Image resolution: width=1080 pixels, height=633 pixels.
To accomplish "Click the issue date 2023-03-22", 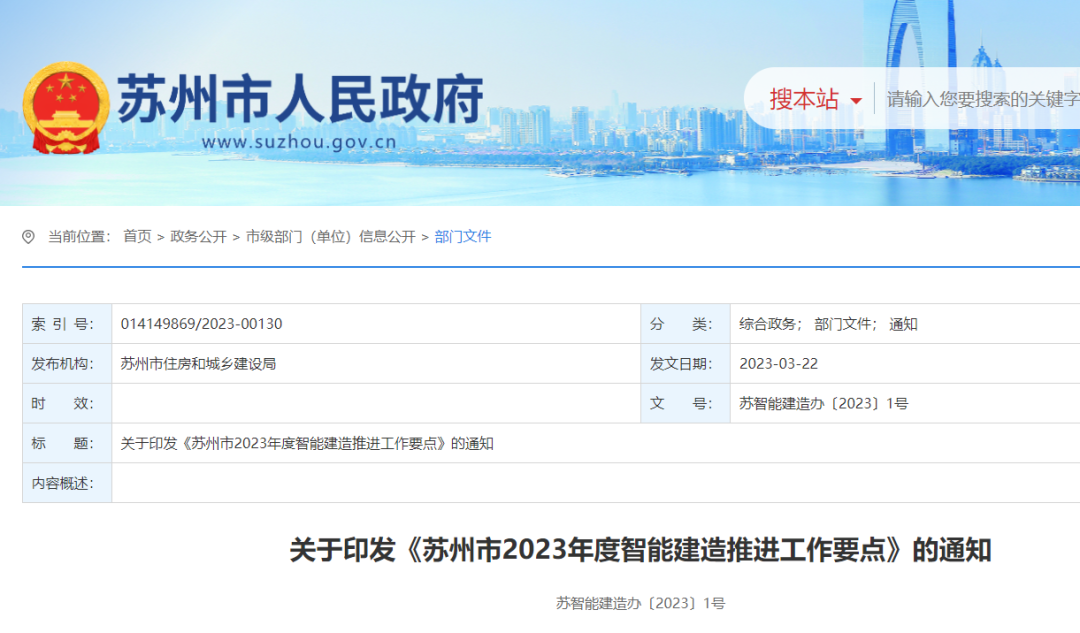I will (x=778, y=364).
